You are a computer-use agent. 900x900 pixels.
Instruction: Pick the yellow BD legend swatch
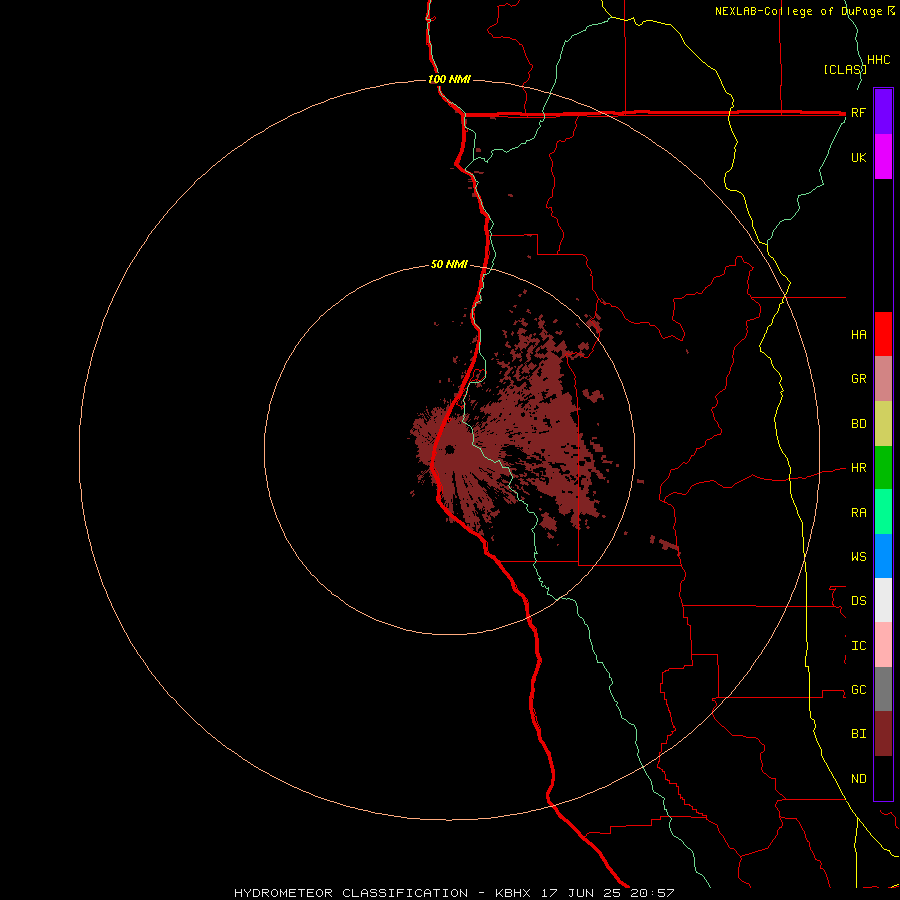tap(883, 424)
